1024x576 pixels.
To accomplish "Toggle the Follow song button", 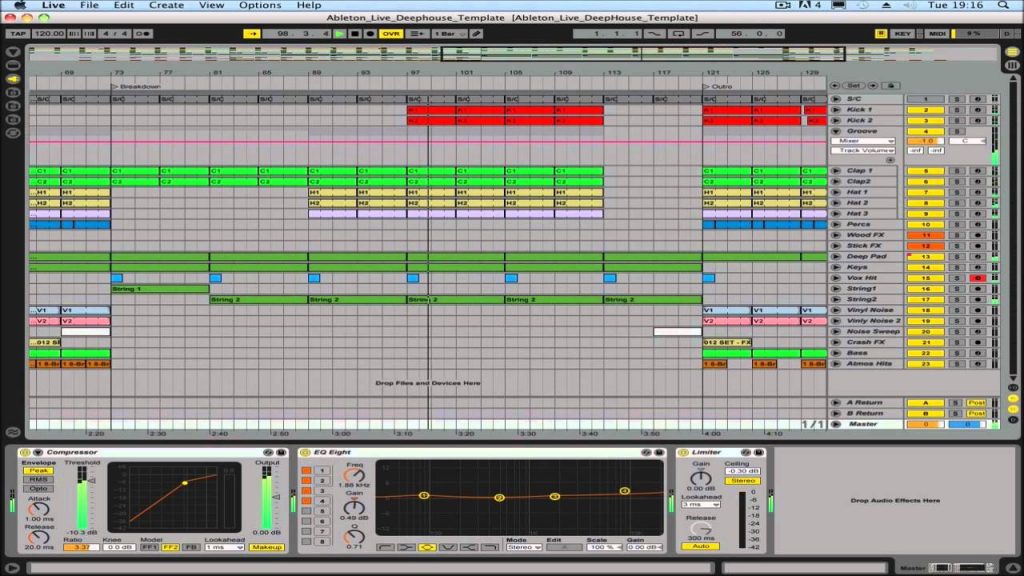I will click(x=251, y=33).
